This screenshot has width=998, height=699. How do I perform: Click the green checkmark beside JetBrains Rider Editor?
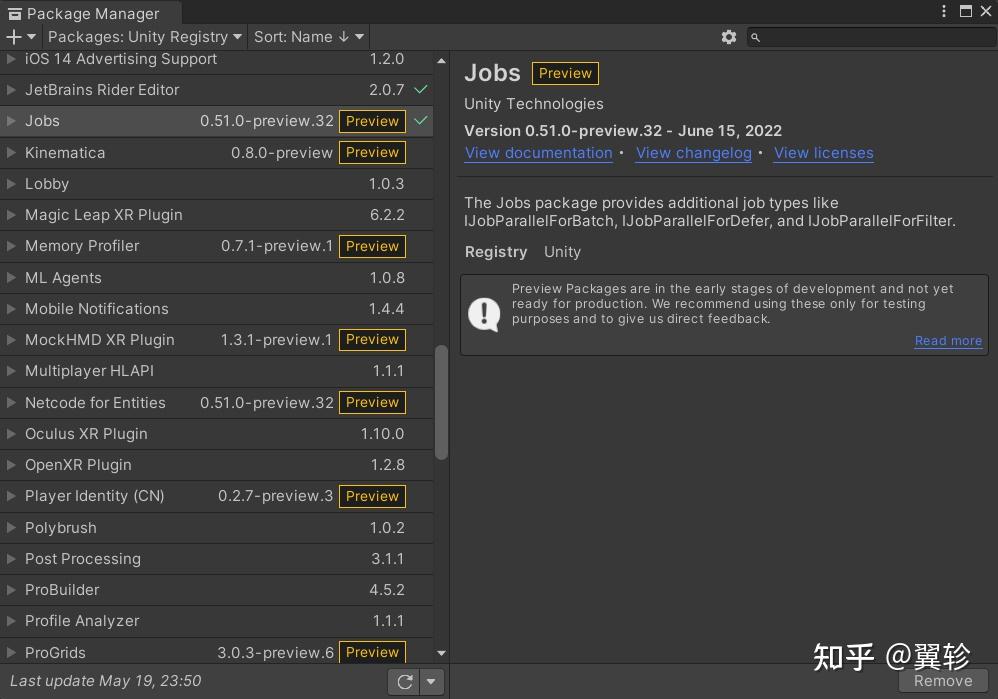420,89
